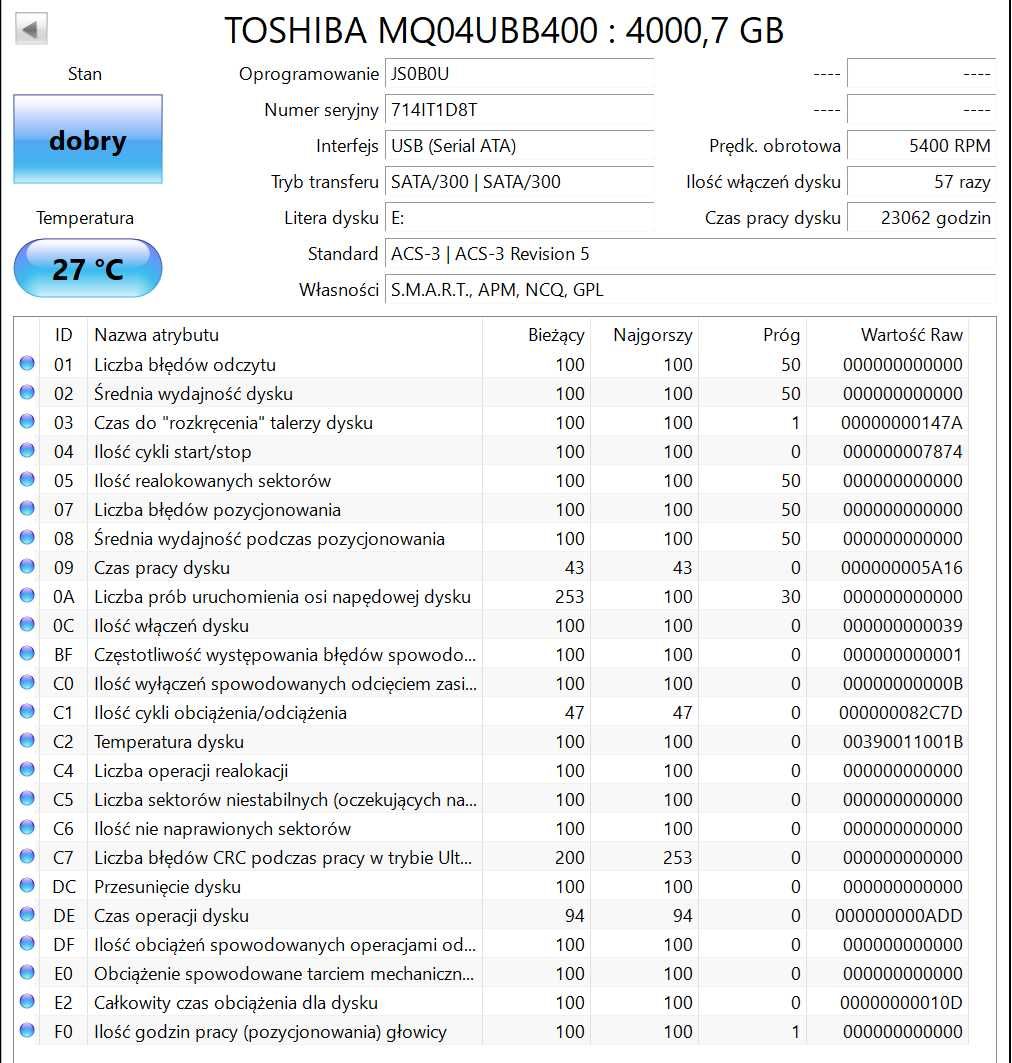Click the power-on hours value 23062 godzin
The width and height of the screenshot is (1012, 1063).
click(x=922, y=218)
